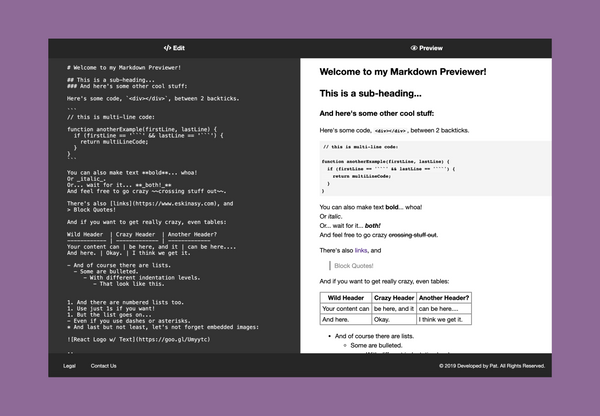Click the '// this is multi-line code:' editor line
This screenshot has width=600, height=416.
click(x=111, y=117)
